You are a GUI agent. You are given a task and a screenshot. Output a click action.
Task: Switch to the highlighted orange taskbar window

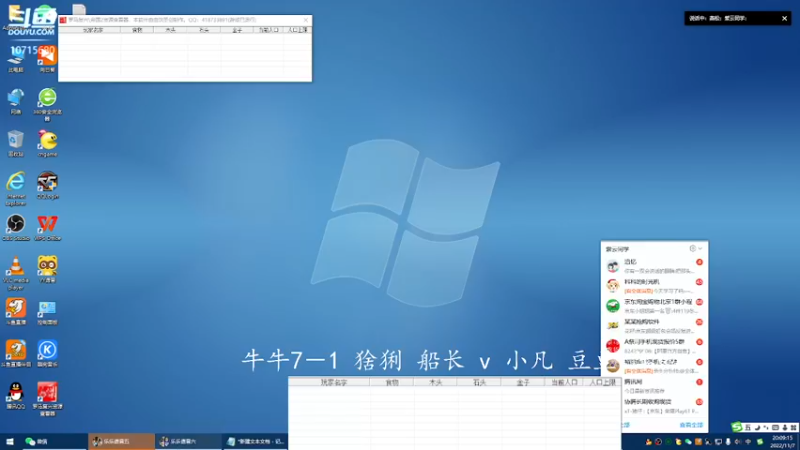(121, 441)
